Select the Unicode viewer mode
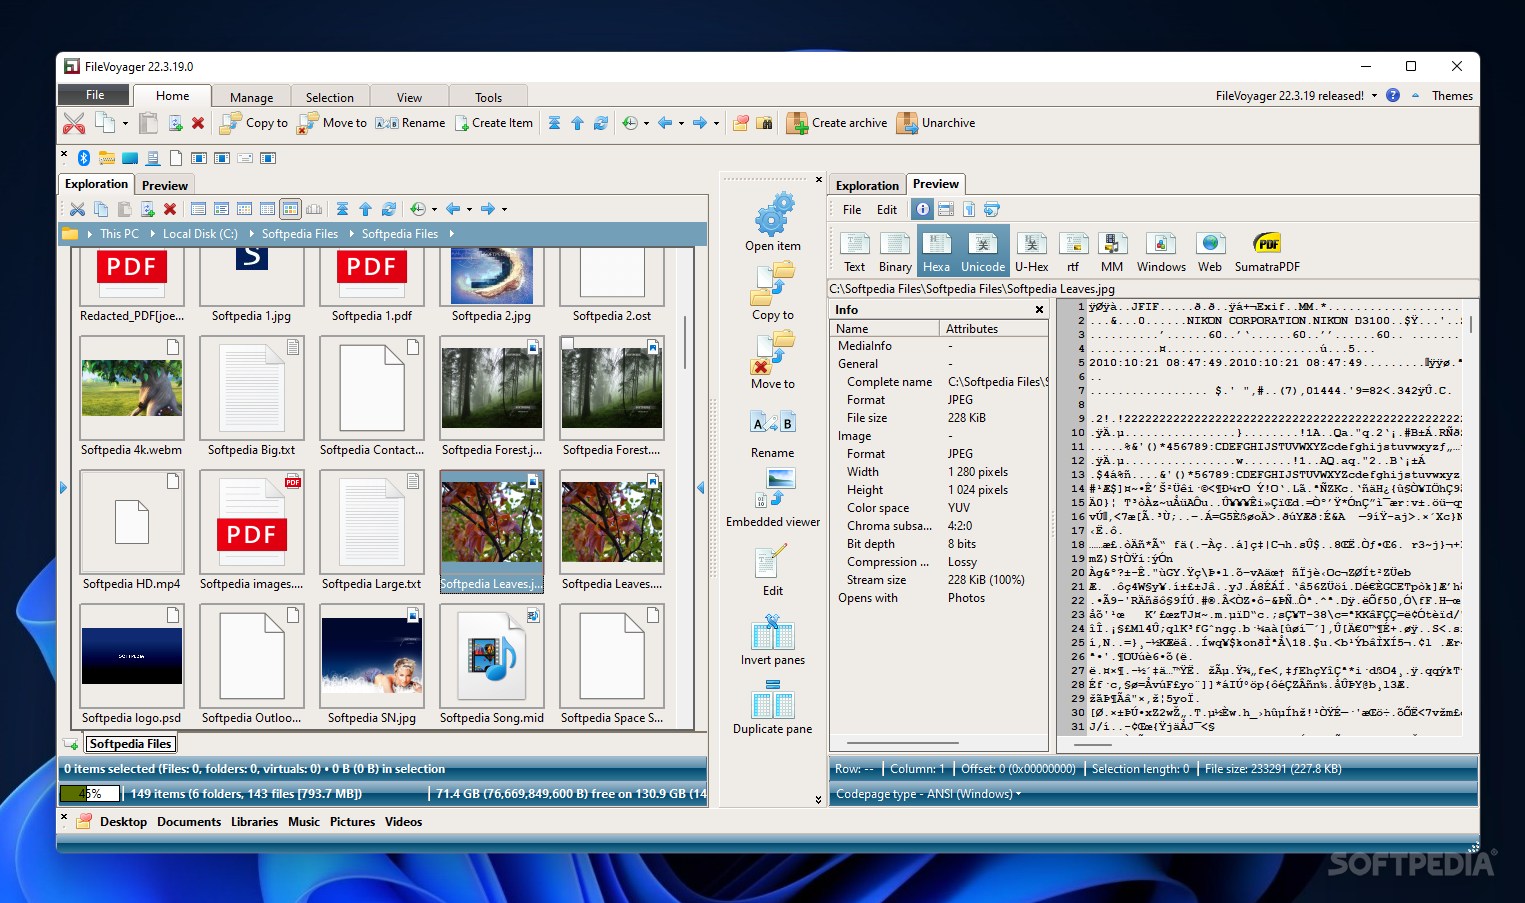Screen dimensions: 1525x903 [x=983, y=252]
